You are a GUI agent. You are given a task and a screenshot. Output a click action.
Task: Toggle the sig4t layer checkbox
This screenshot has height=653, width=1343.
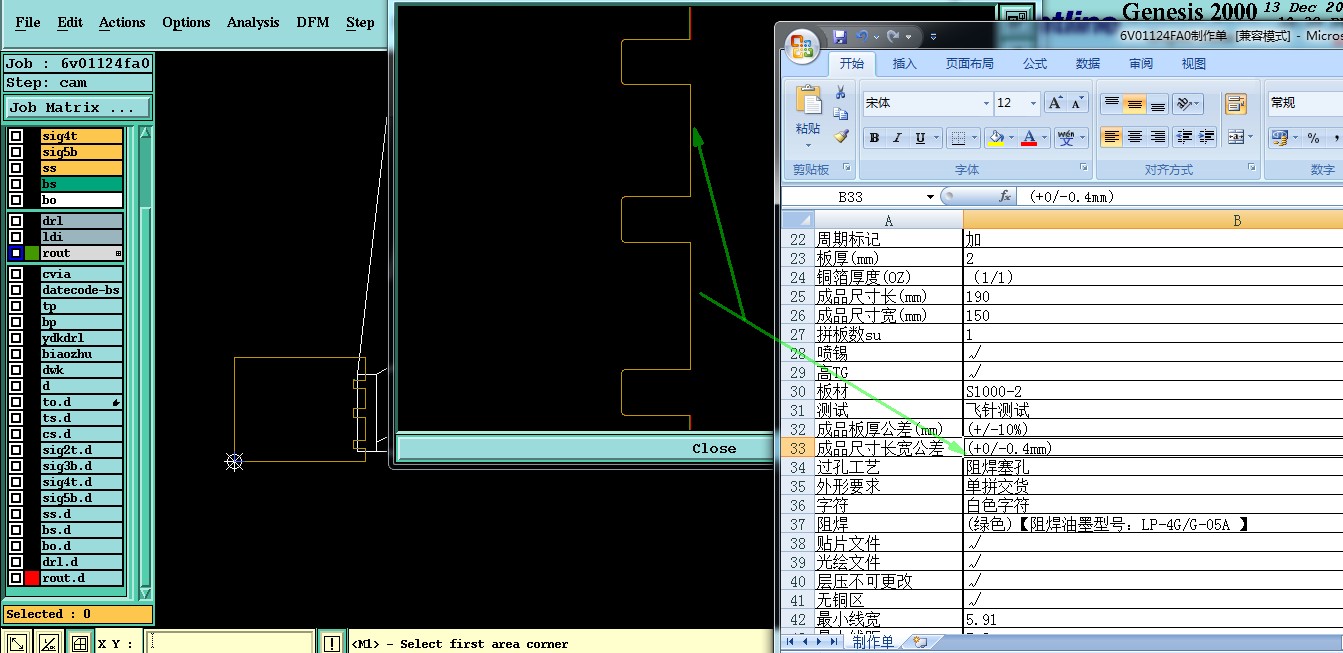(16, 136)
